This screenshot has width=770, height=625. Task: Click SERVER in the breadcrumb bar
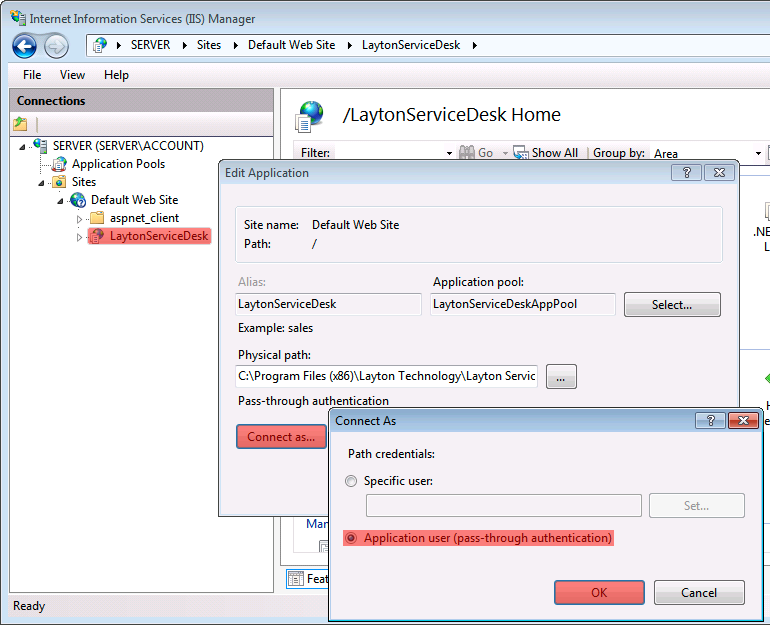150,45
